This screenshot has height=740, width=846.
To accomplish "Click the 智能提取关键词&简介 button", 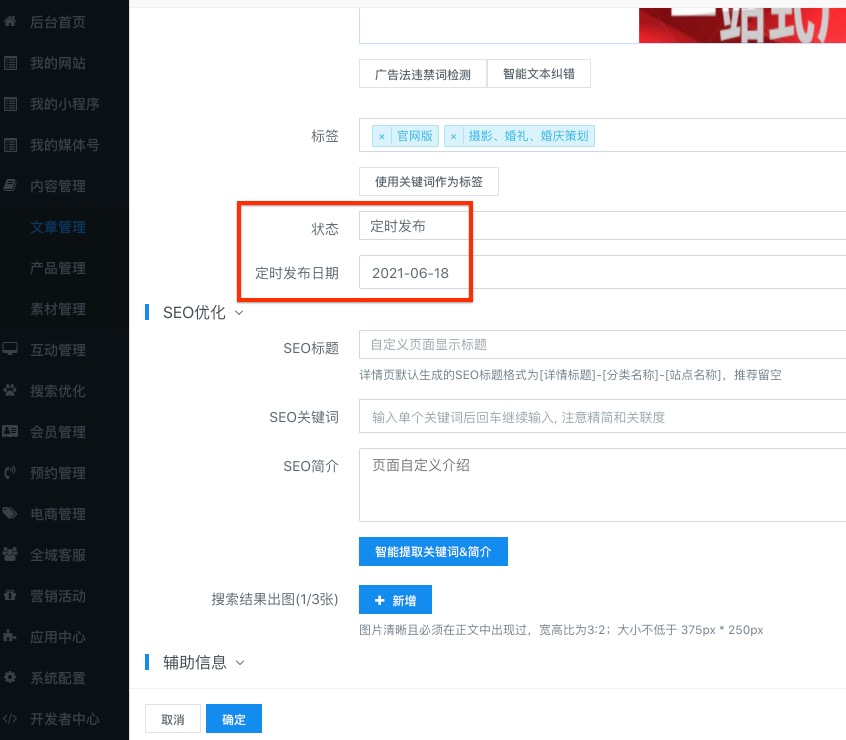I will point(433,551).
